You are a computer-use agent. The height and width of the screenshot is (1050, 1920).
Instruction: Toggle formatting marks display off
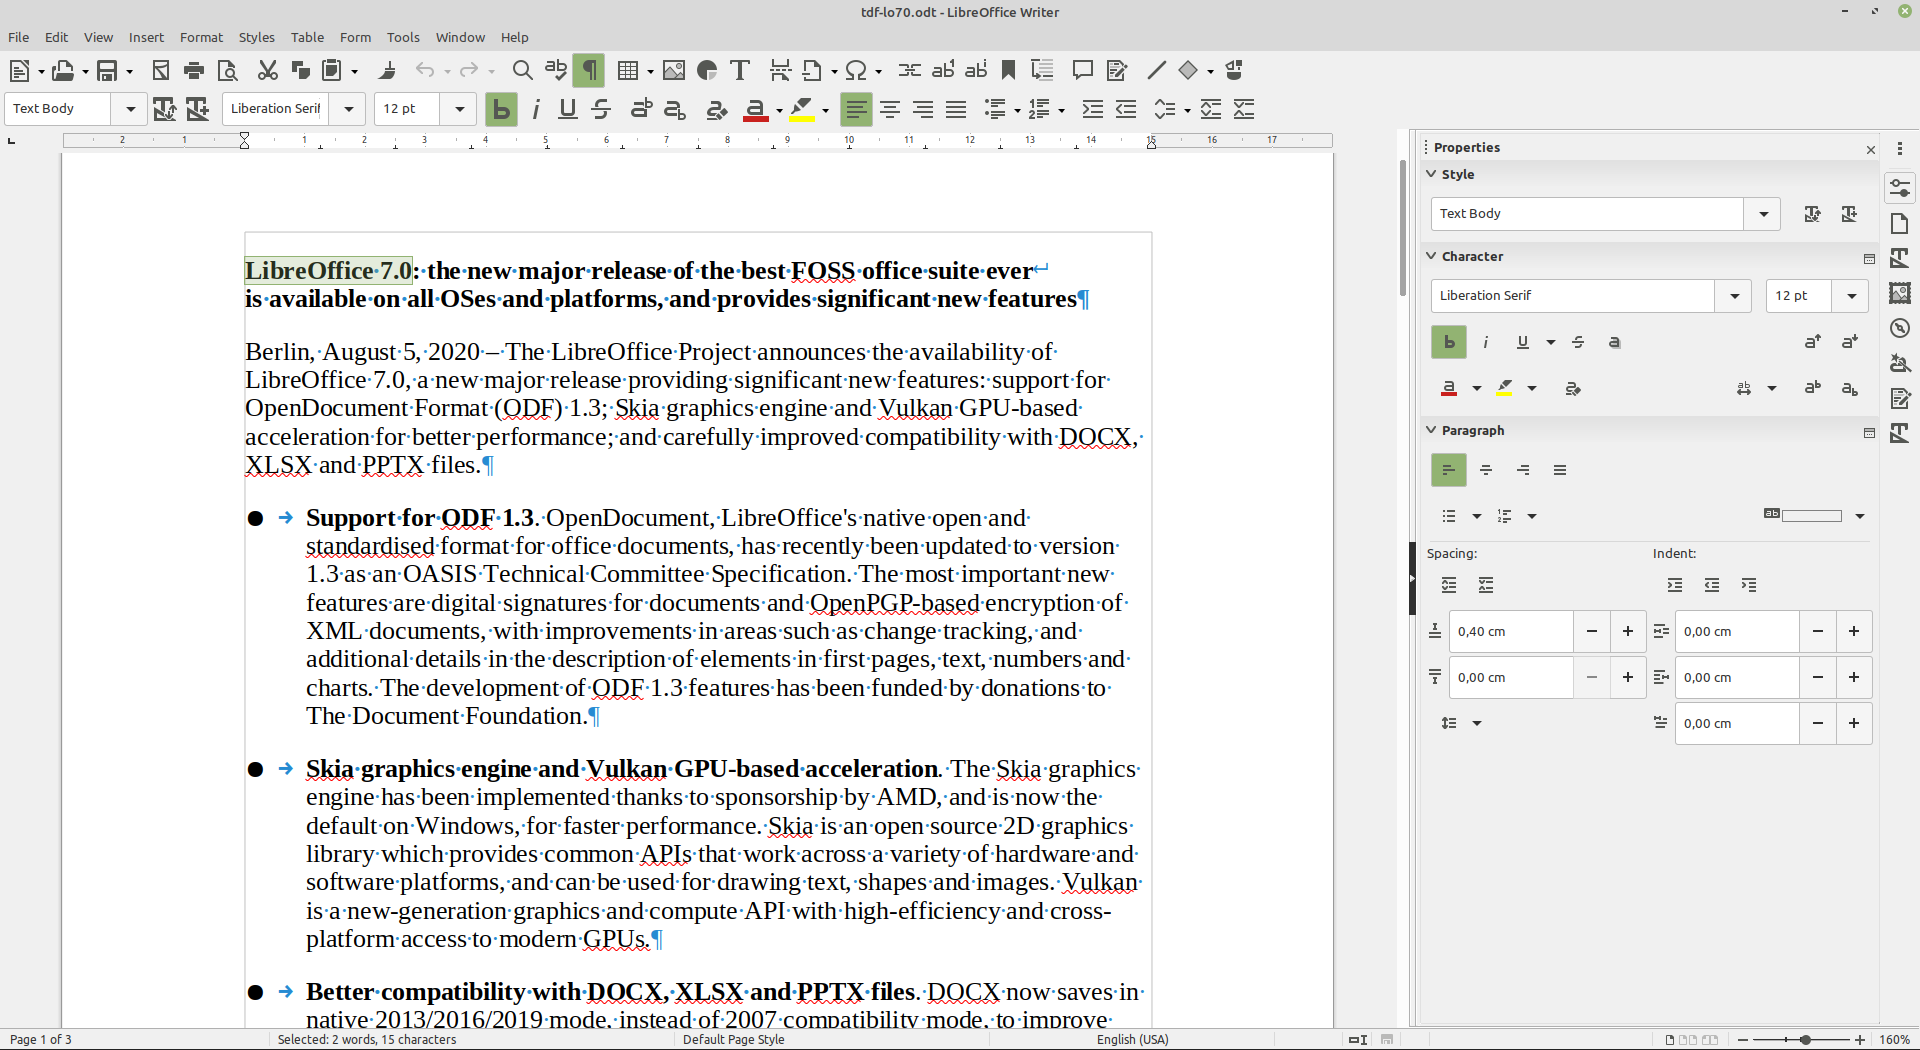(589, 70)
